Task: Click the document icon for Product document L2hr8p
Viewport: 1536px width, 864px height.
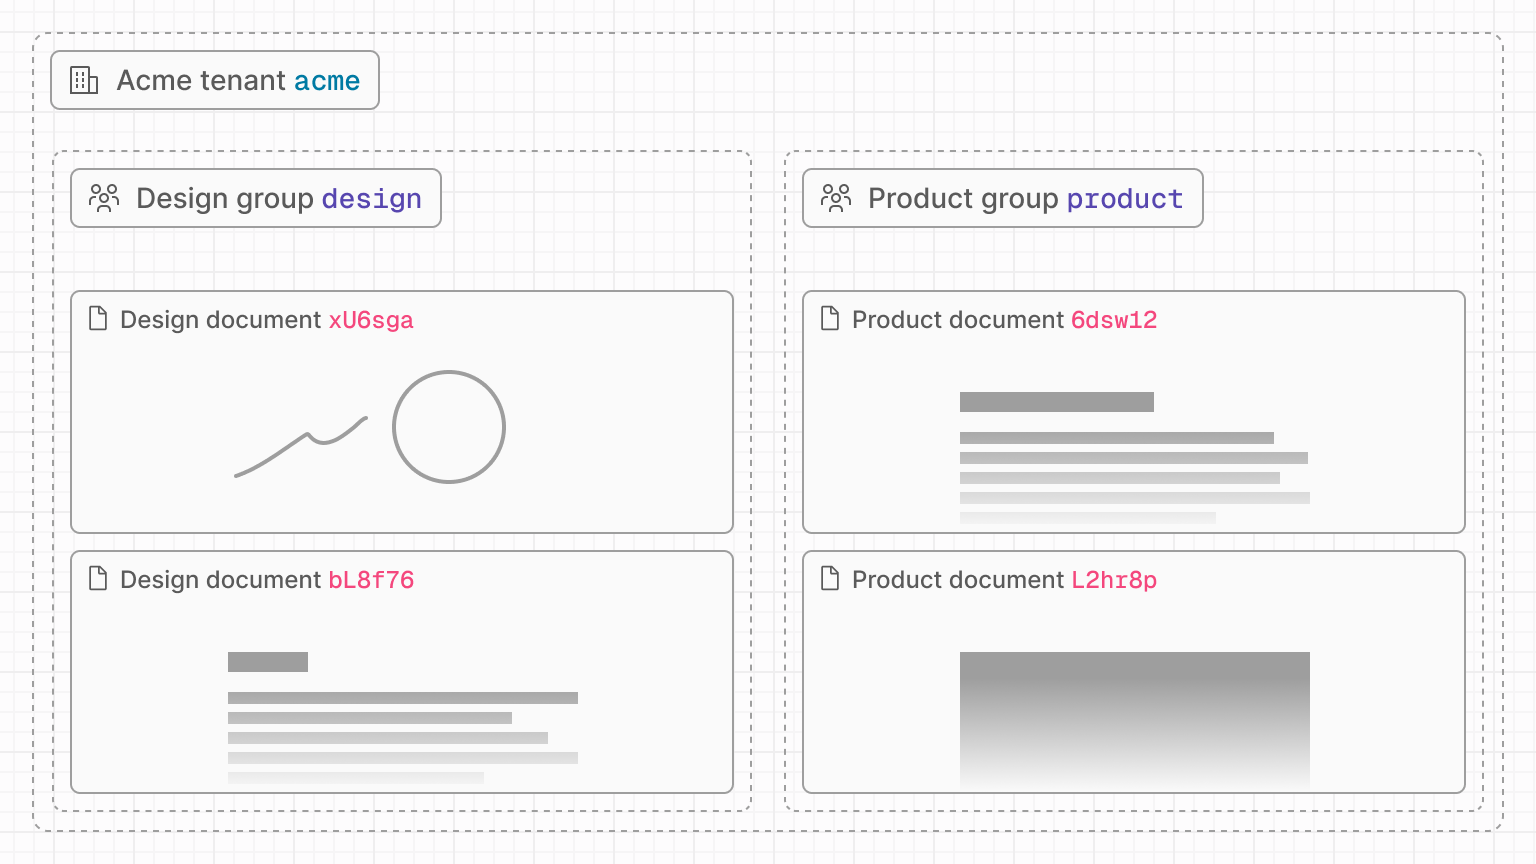Action: pos(829,579)
